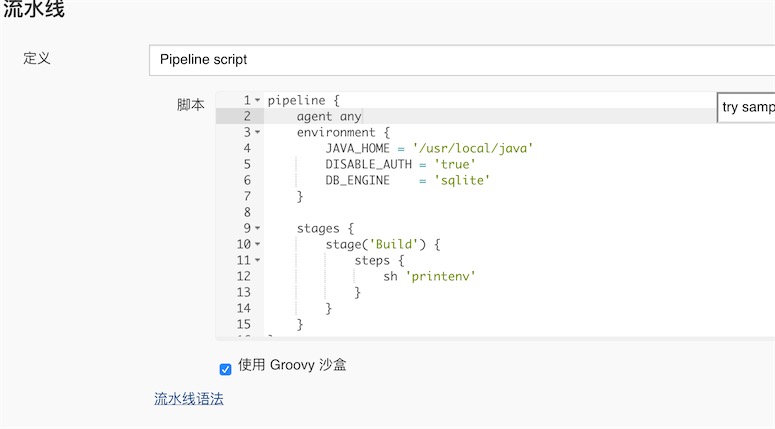
Task: Click the 脚本 field label
Action: [x=190, y=105]
